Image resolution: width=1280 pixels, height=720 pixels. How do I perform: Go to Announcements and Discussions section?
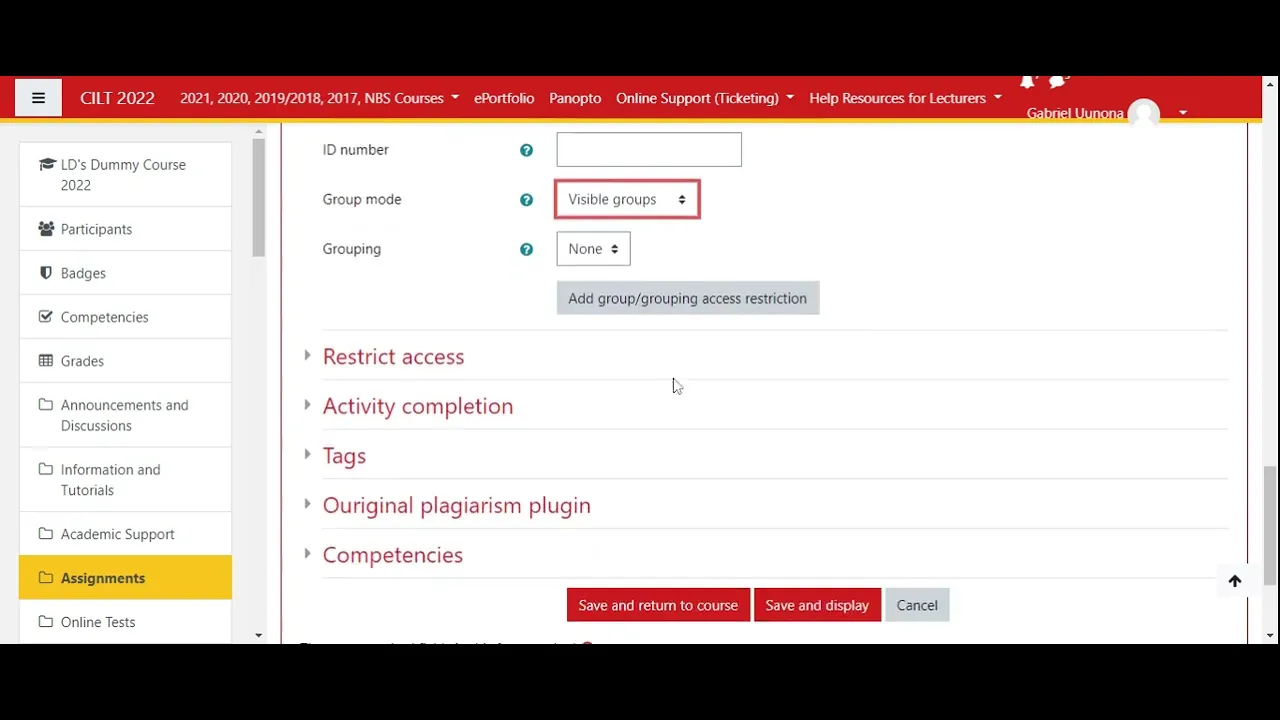pyautogui.click(x=124, y=415)
